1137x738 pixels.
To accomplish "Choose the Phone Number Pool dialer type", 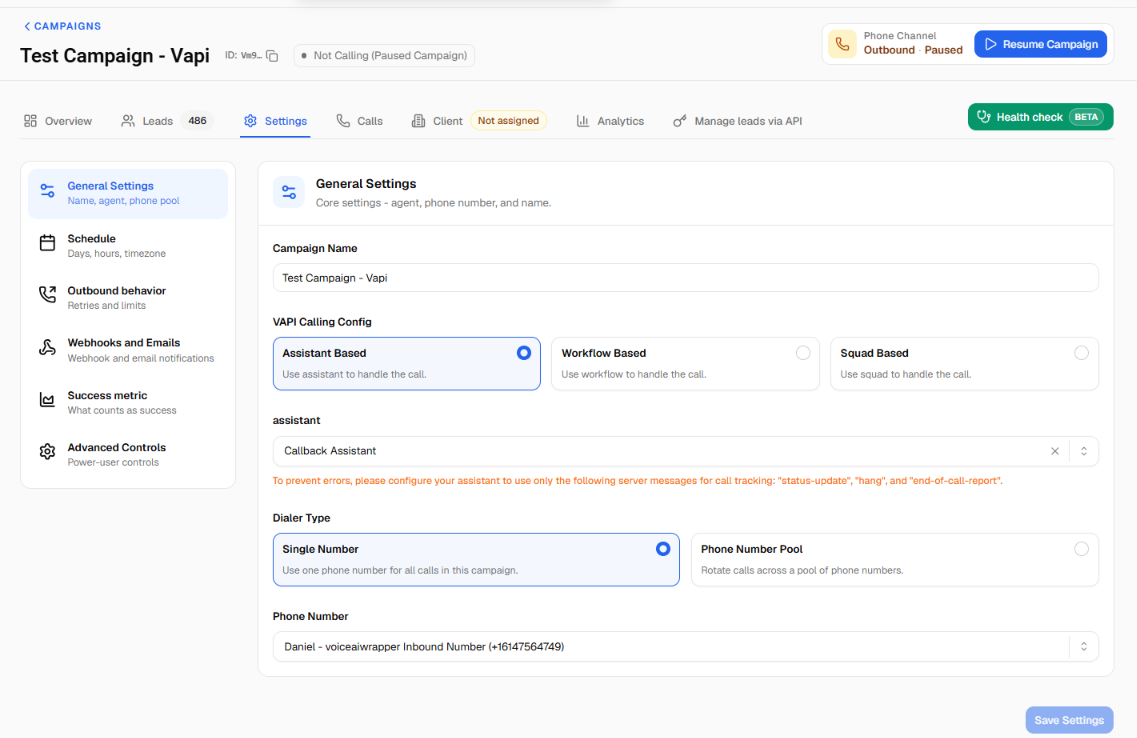I will coord(895,560).
